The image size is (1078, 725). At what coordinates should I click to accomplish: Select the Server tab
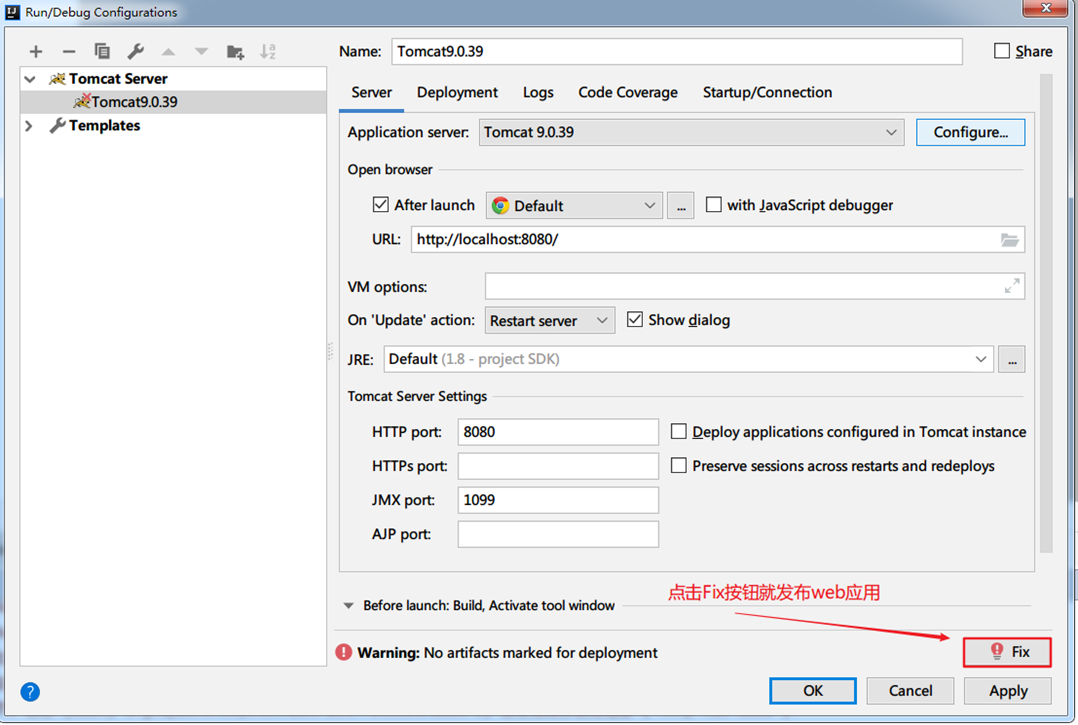(371, 93)
